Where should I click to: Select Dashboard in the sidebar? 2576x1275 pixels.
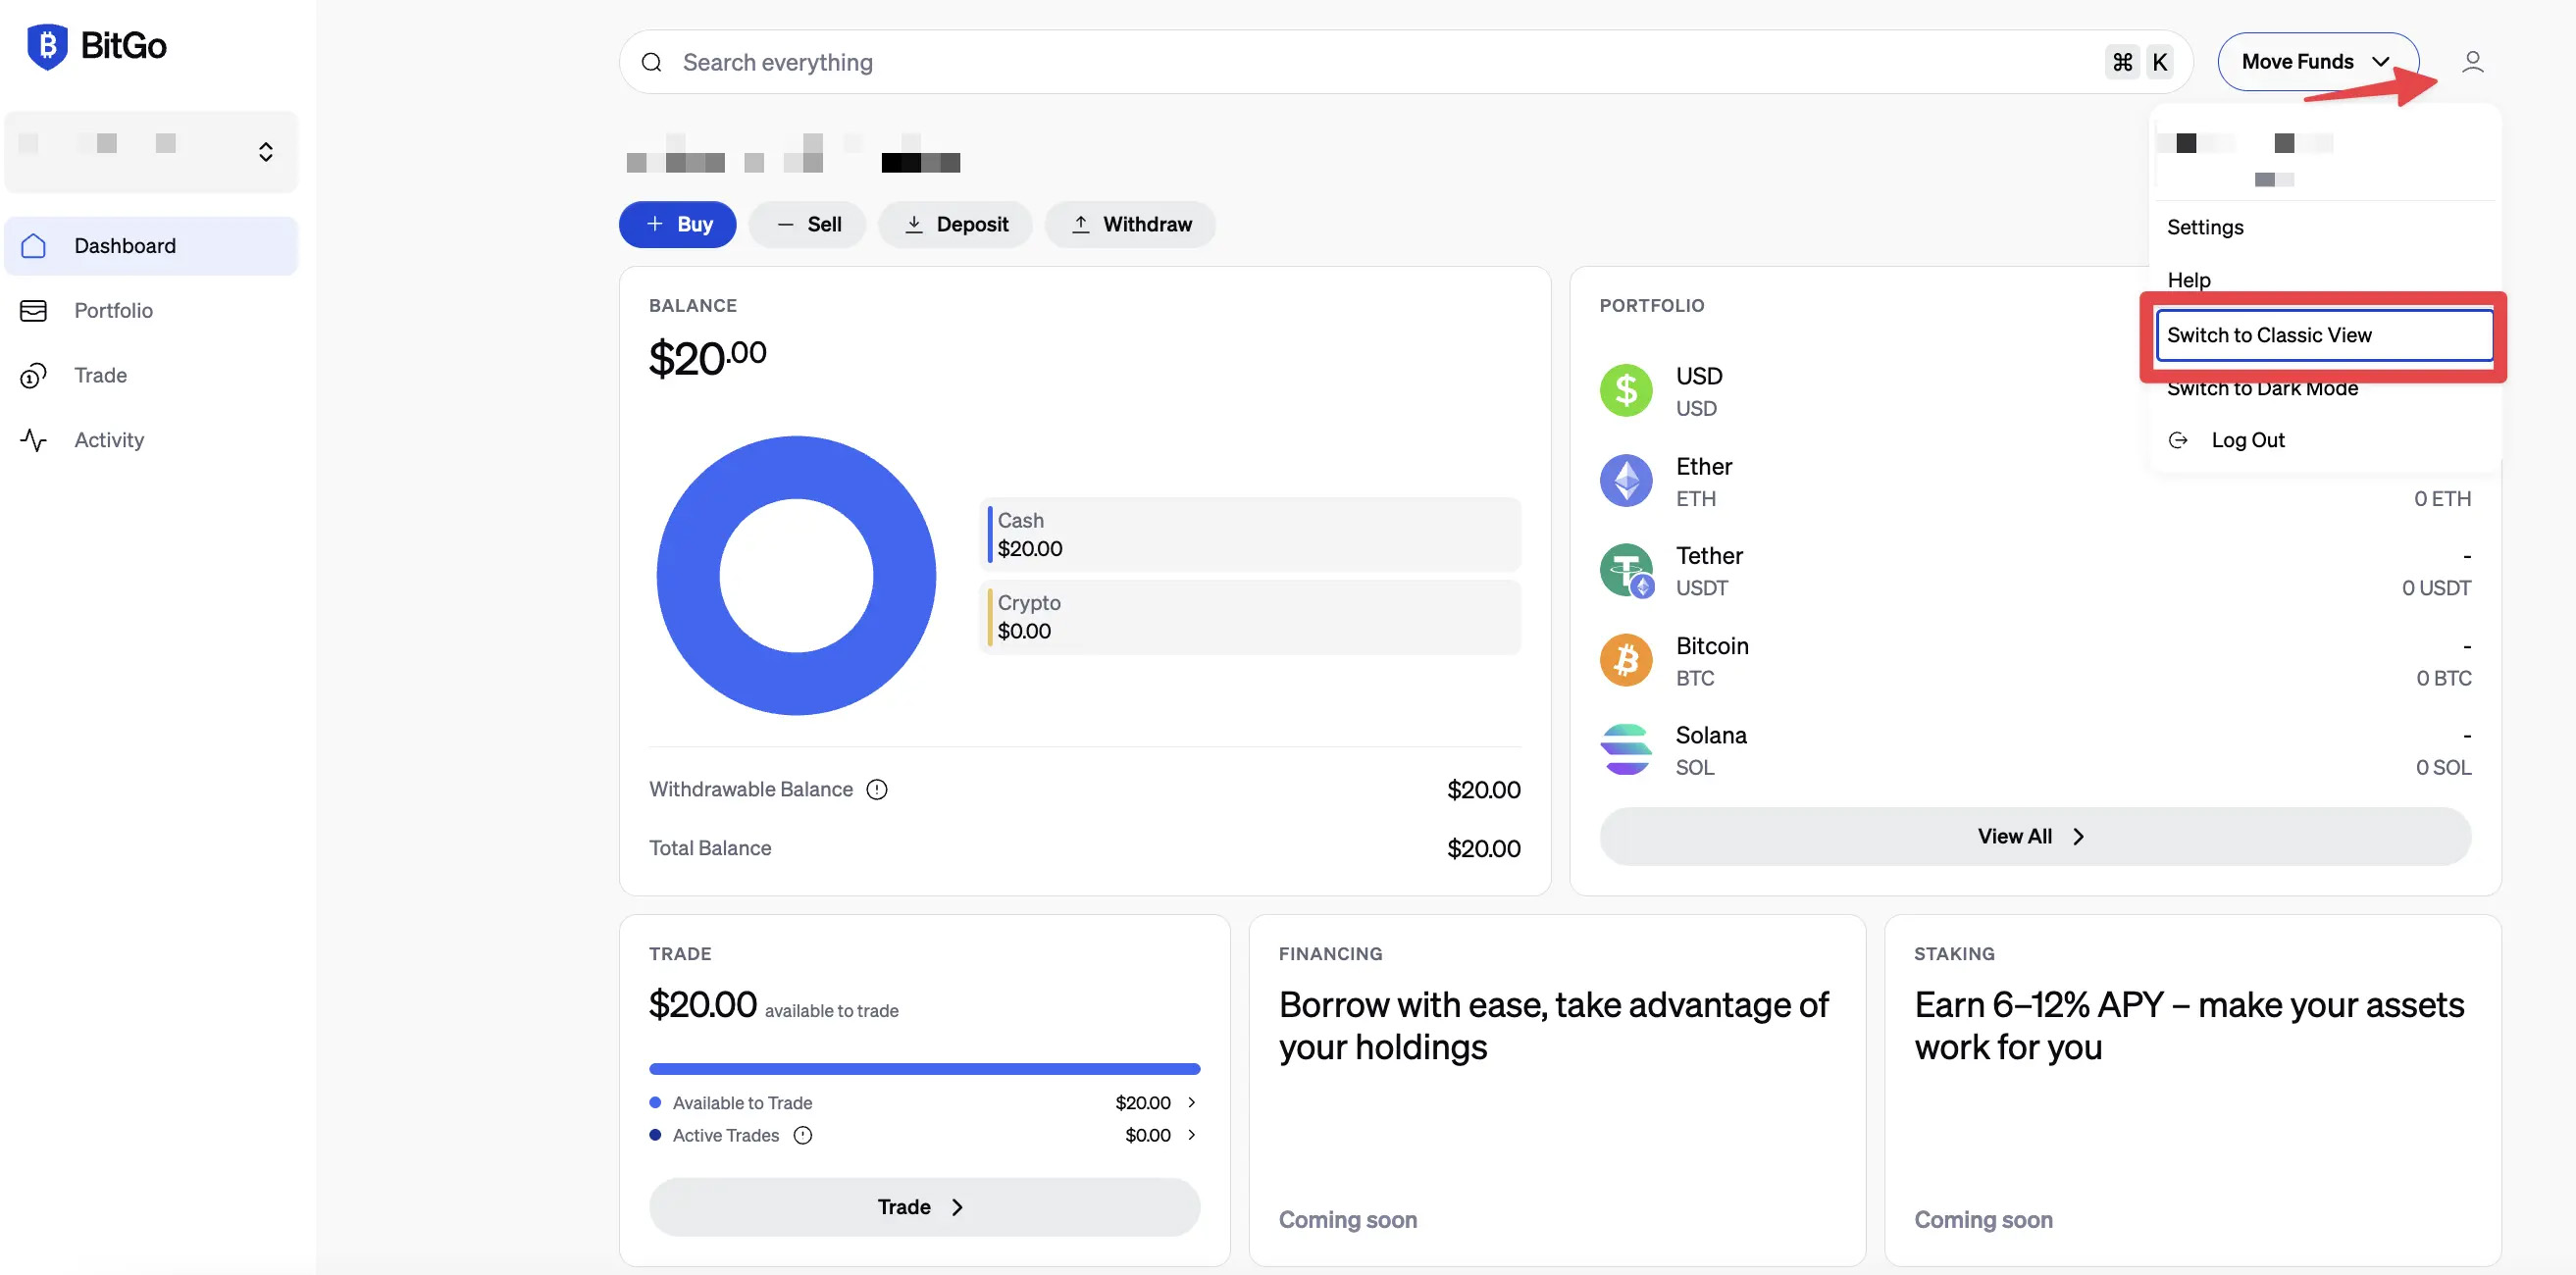click(124, 245)
